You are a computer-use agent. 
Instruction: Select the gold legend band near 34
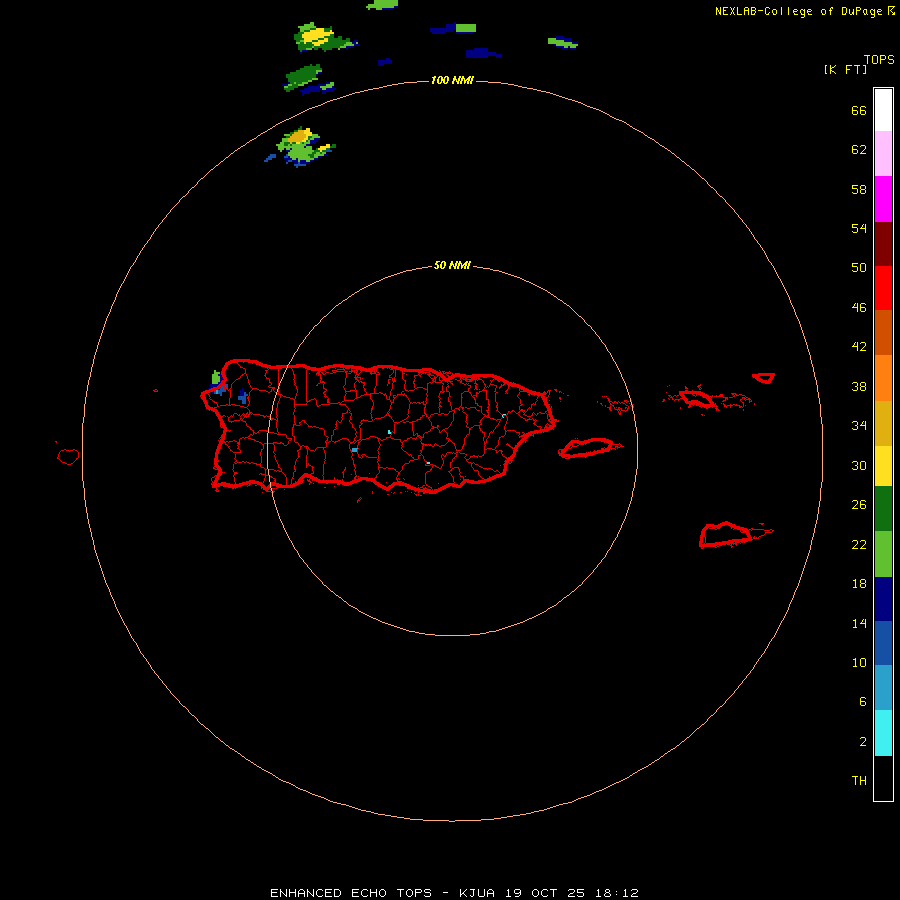coord(883,423)
